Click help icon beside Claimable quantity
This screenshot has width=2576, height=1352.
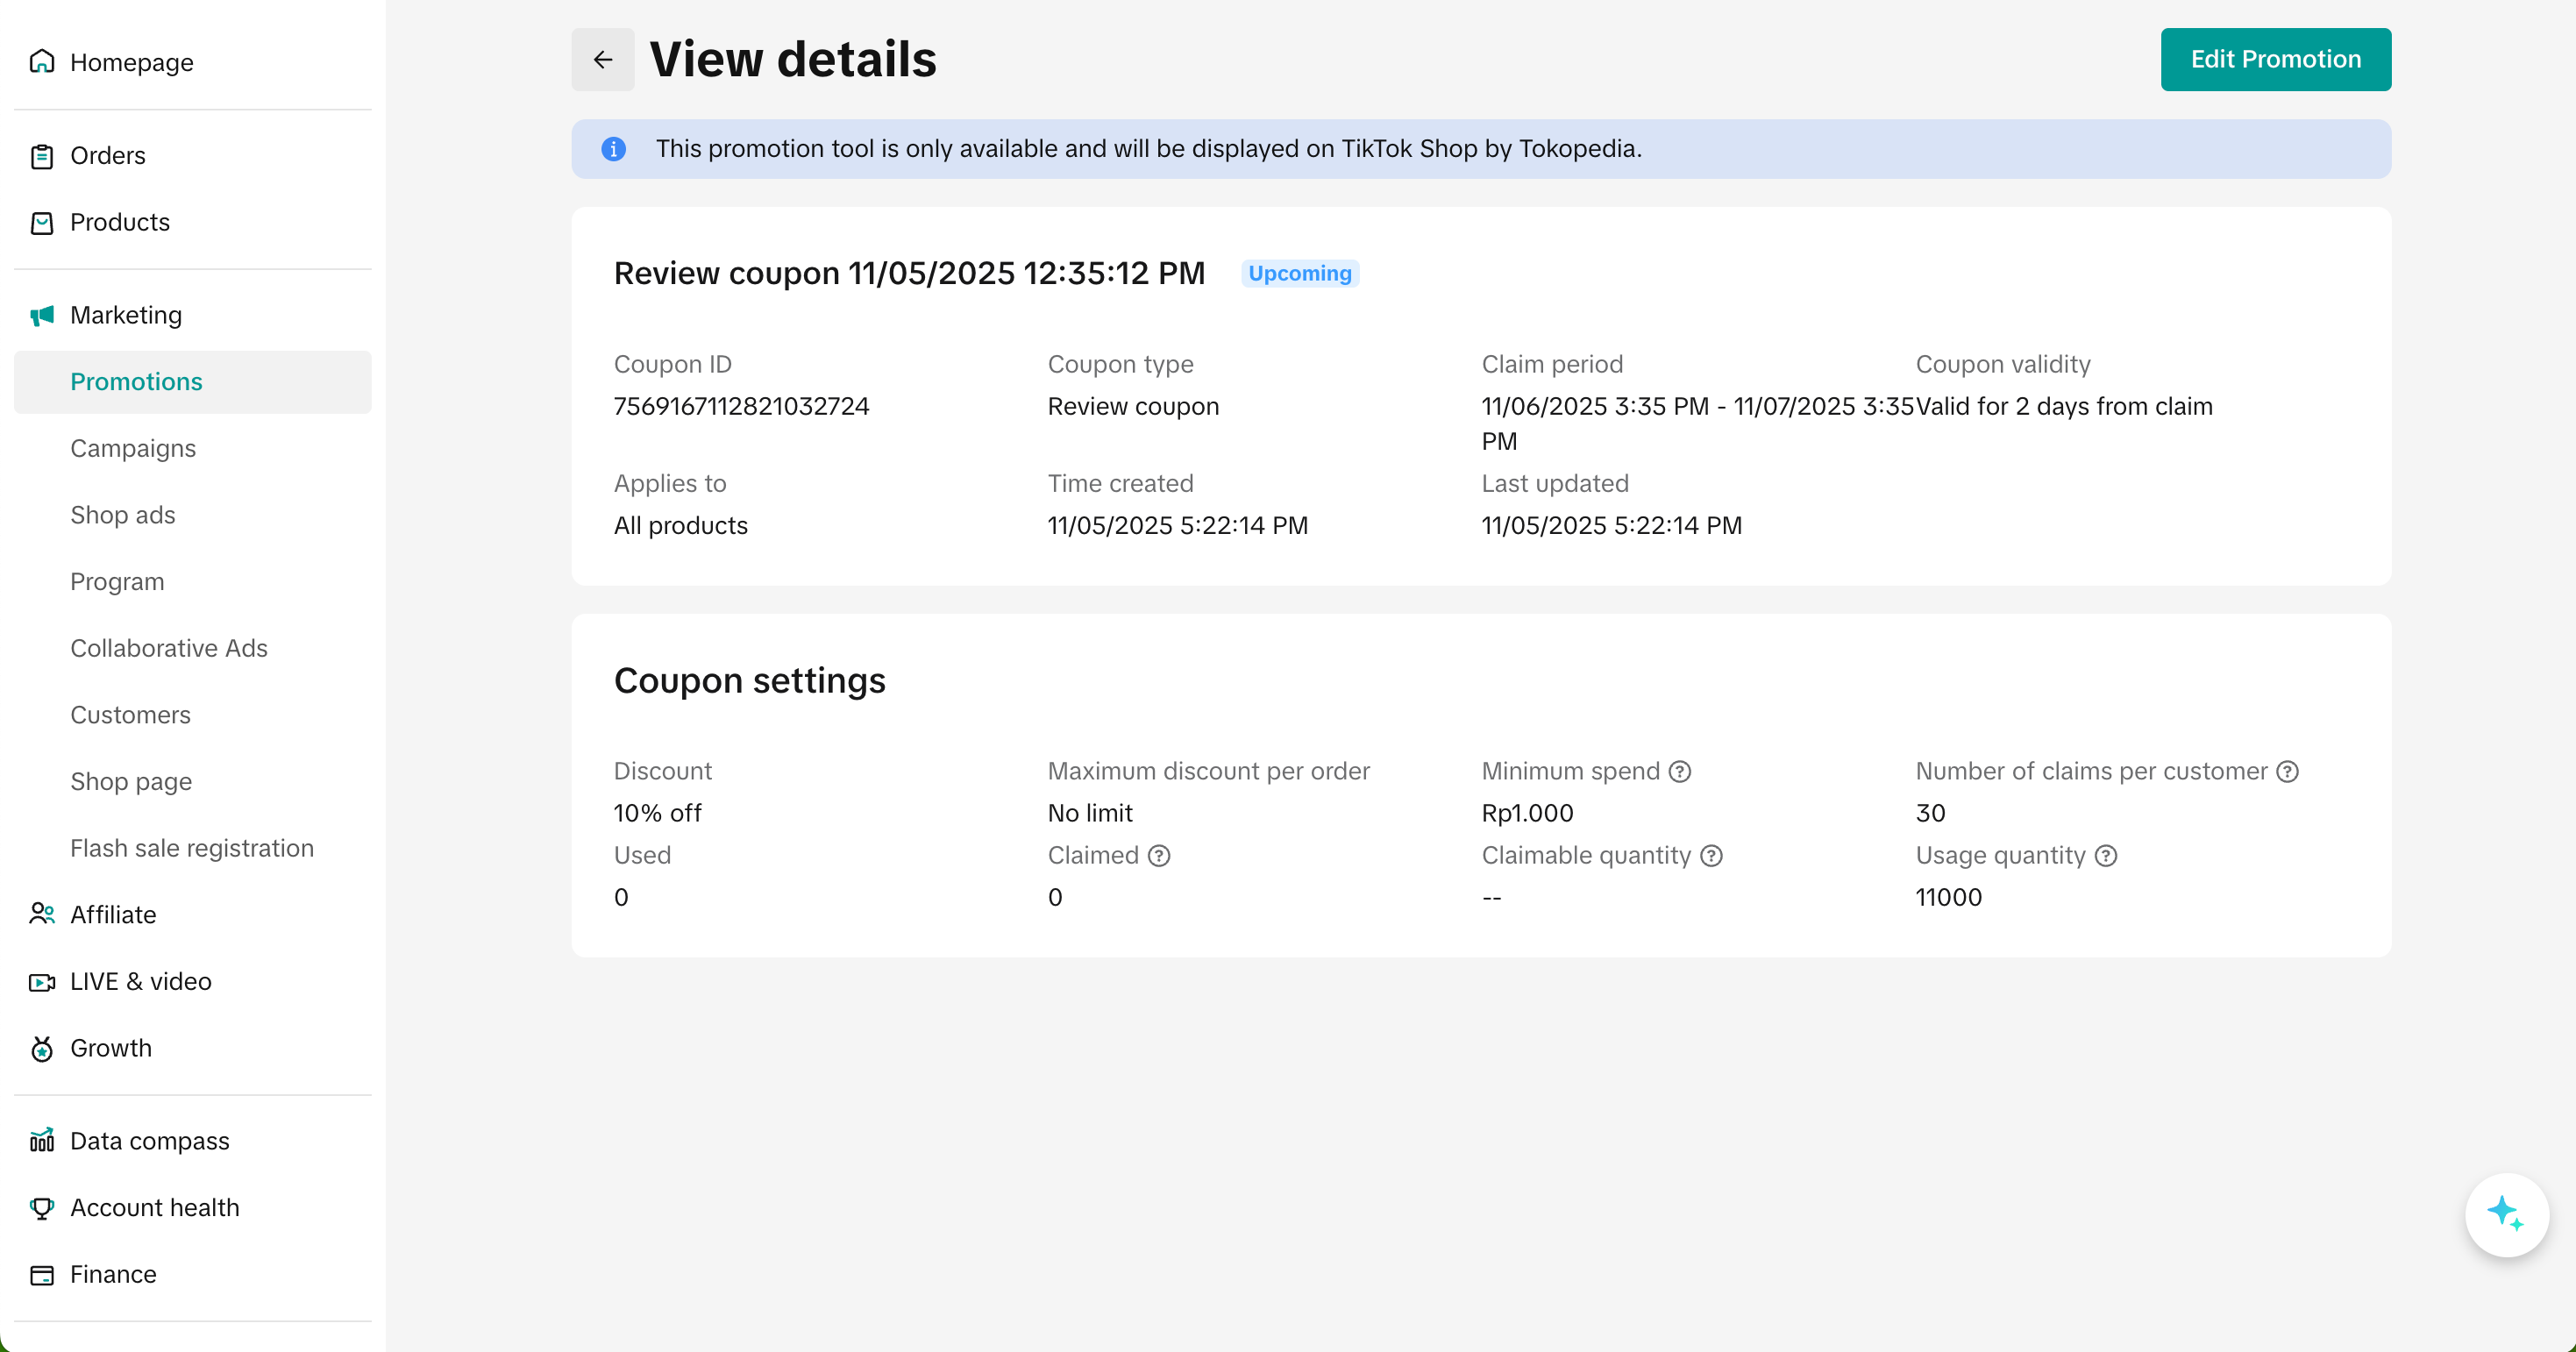(1711, 855)
